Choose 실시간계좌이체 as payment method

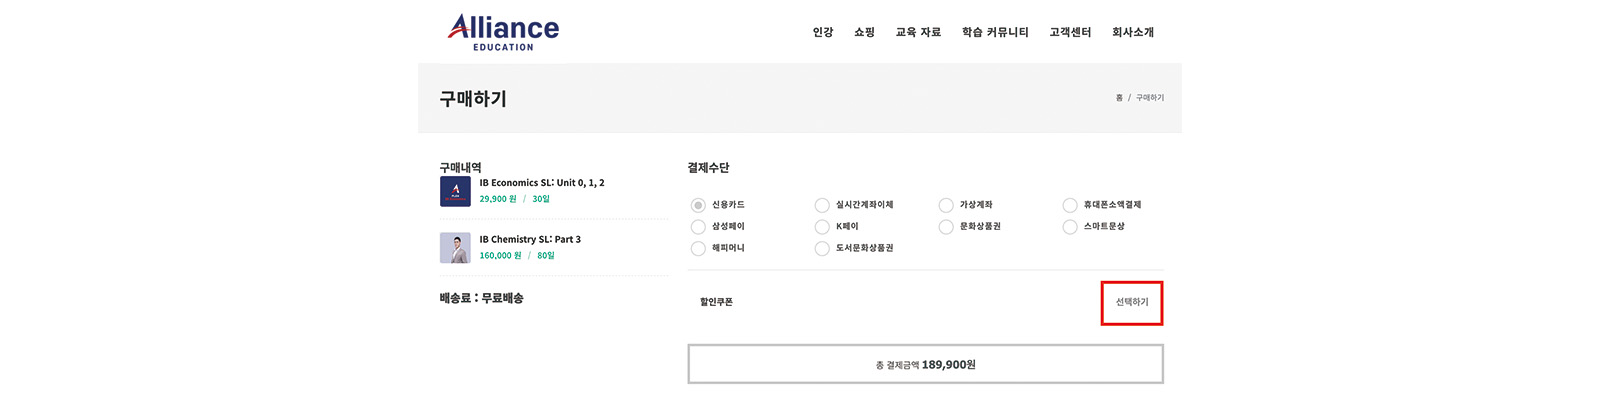pos(822,205)
